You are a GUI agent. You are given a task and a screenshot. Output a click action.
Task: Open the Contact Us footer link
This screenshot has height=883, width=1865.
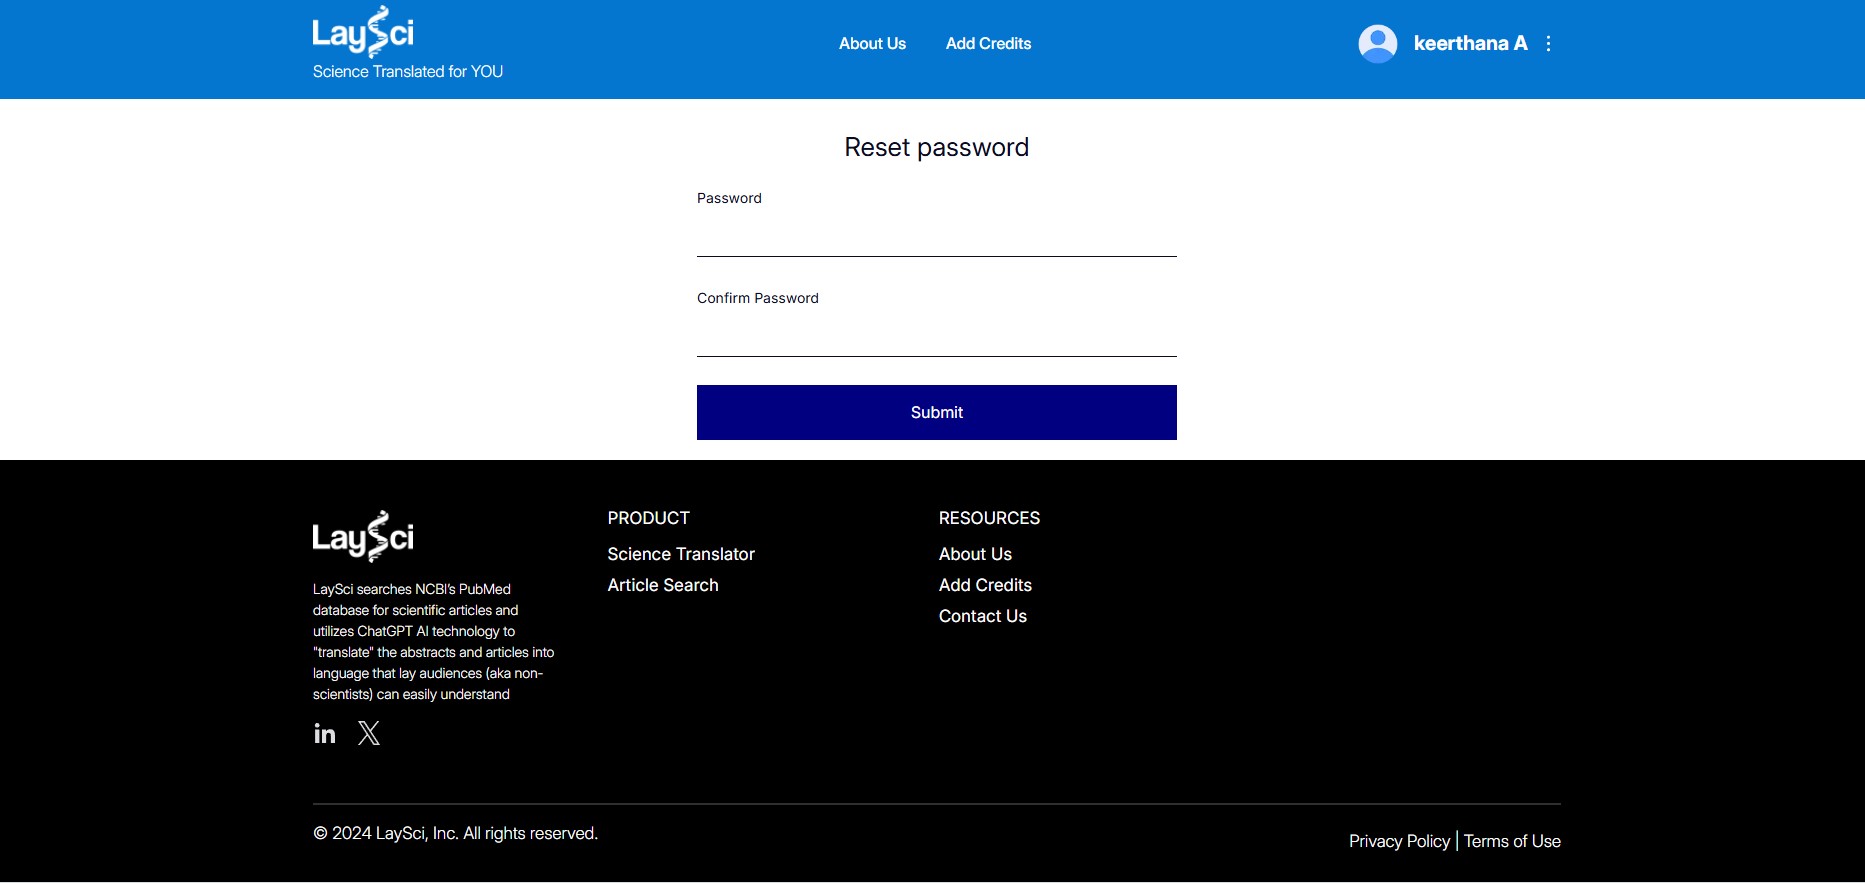pyautogui.click(x=983, y=616)
